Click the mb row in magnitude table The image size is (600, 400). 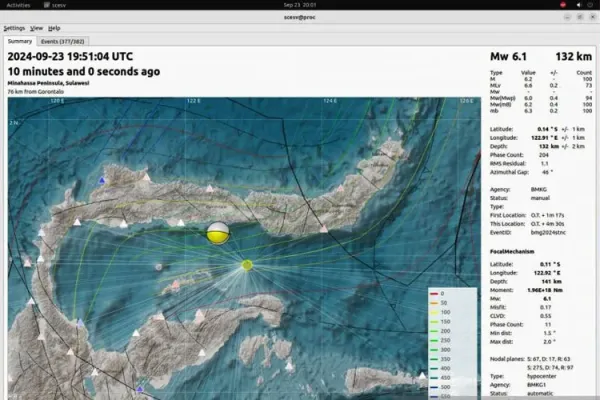(x=541, y=111)
